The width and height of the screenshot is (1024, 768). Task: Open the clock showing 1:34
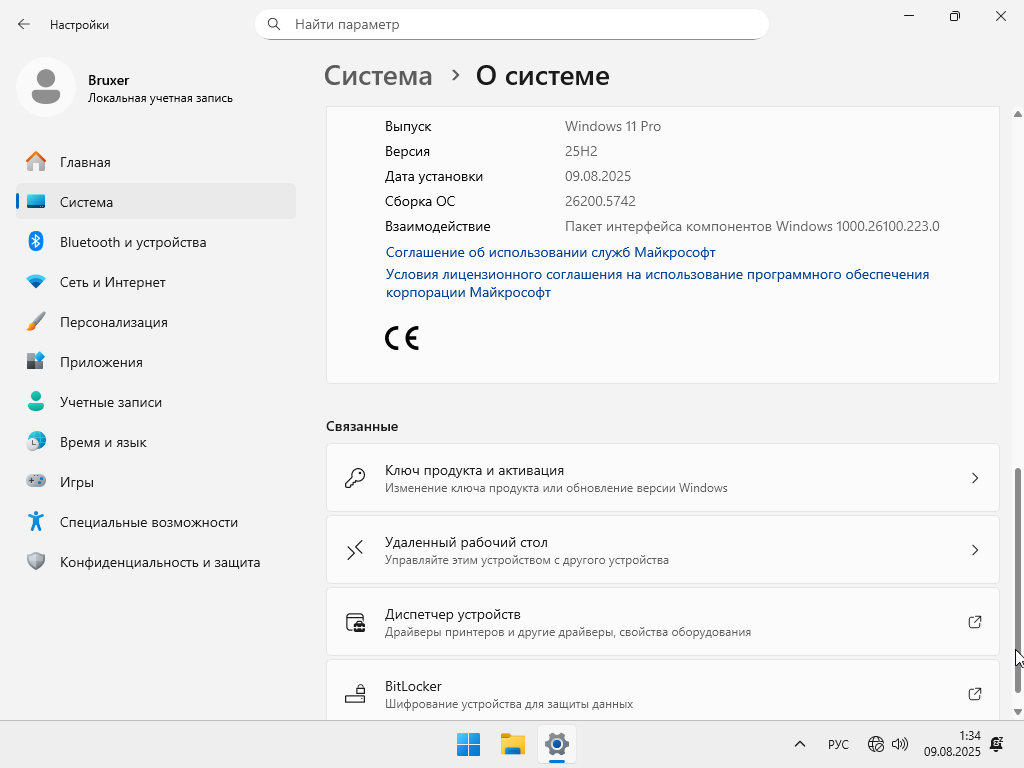[x=952, y=744]
